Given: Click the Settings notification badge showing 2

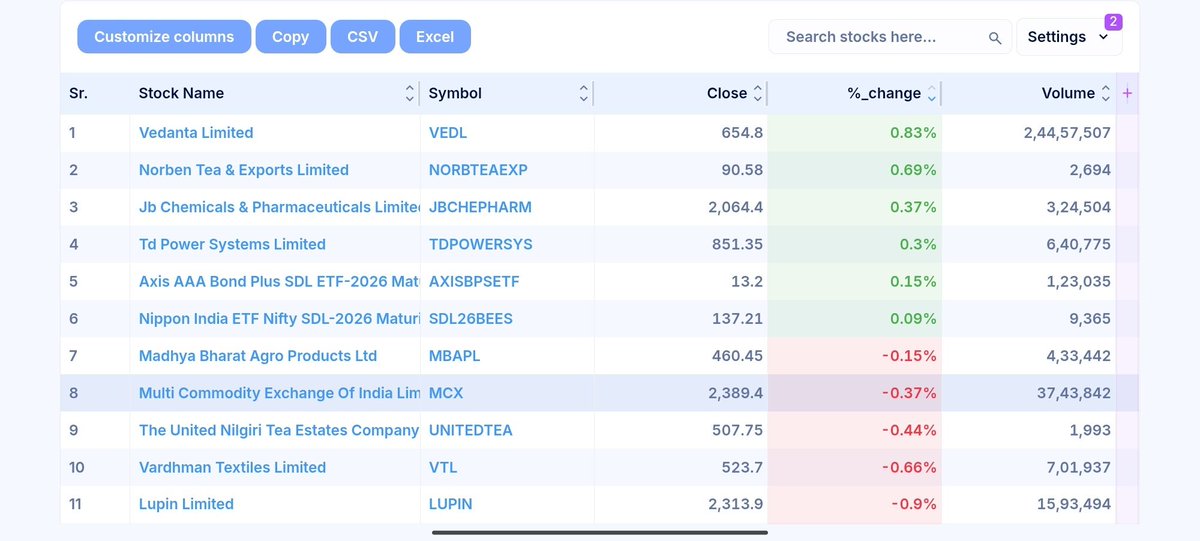Looking at the screenshot, I should [1113, 21].
